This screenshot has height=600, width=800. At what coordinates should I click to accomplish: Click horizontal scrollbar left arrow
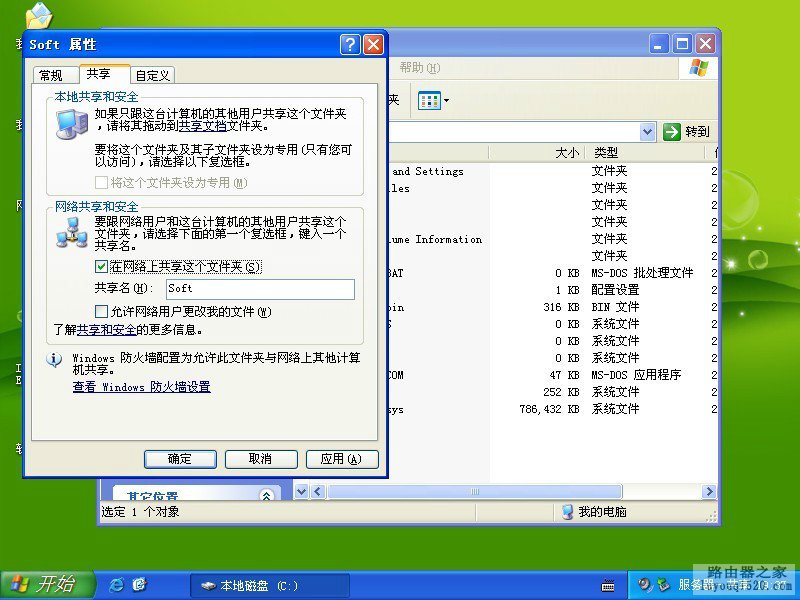pyautogui.click(x=318, y=492)
